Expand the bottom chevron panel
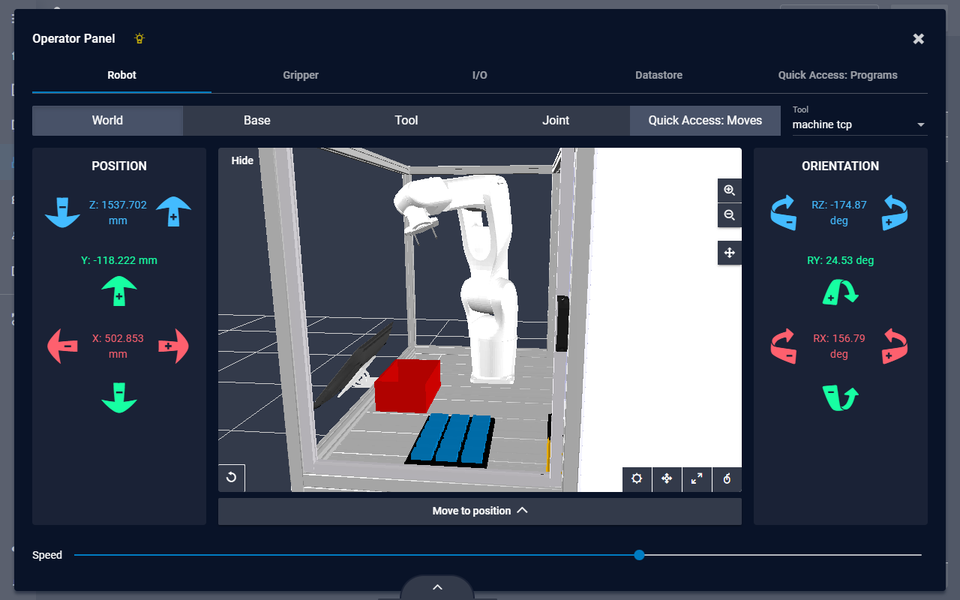The height and width of the screenshot is (600, 960). [x=437, y=589]
